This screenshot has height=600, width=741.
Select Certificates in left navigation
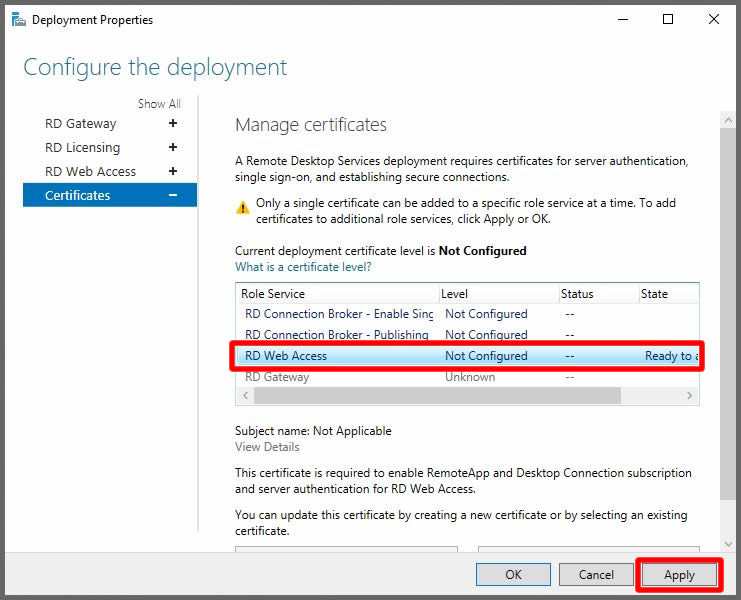110,195
